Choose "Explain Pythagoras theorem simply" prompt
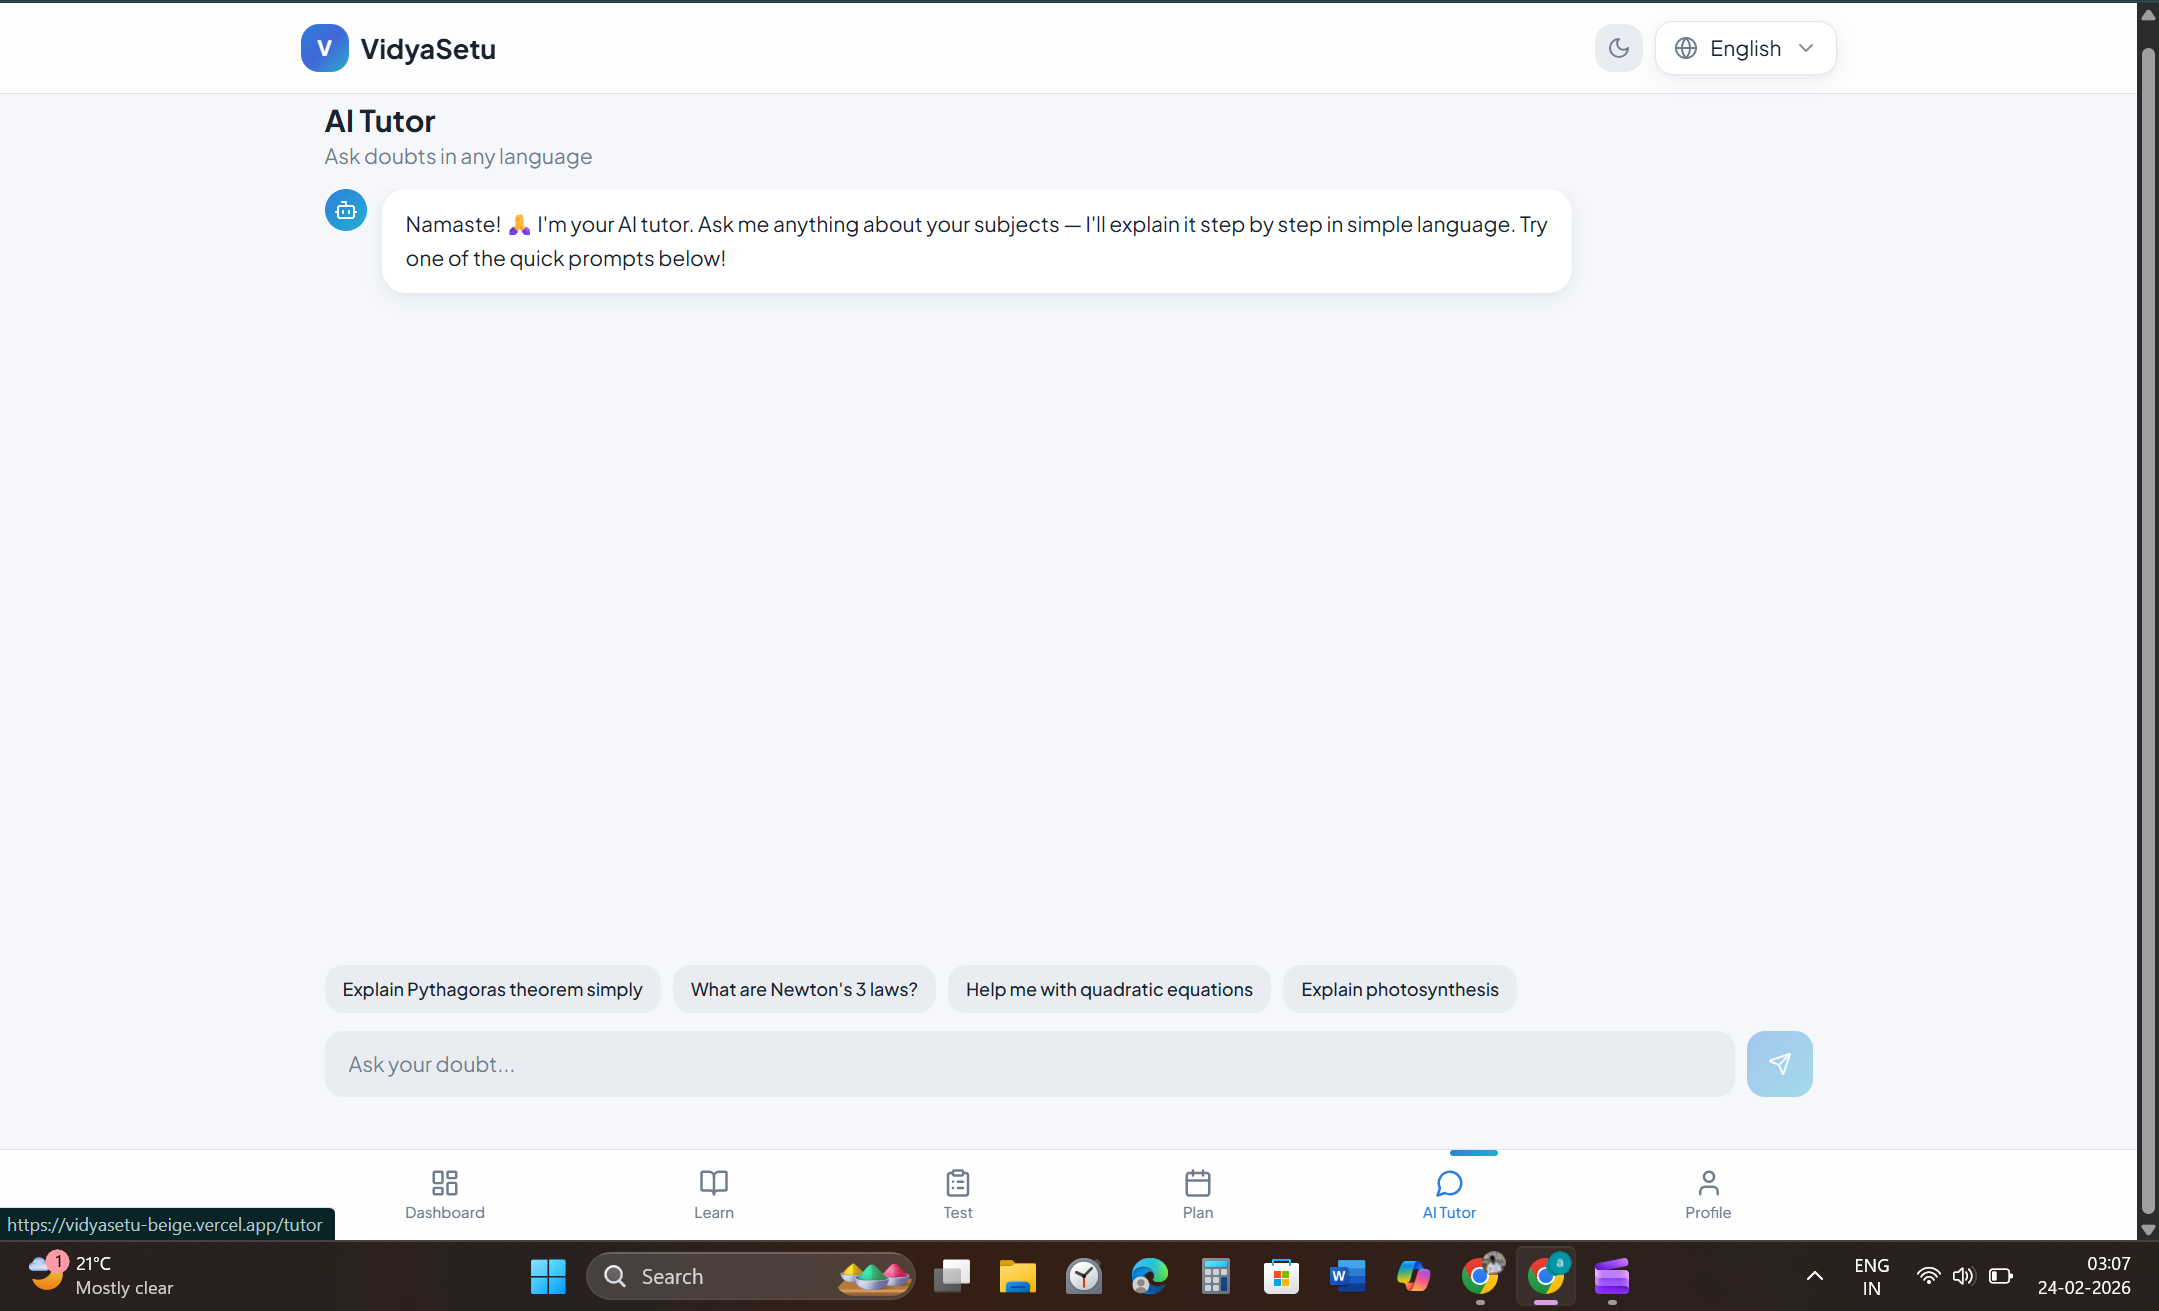Viewport: 2159px width, 1311px height. click(492, 989)
